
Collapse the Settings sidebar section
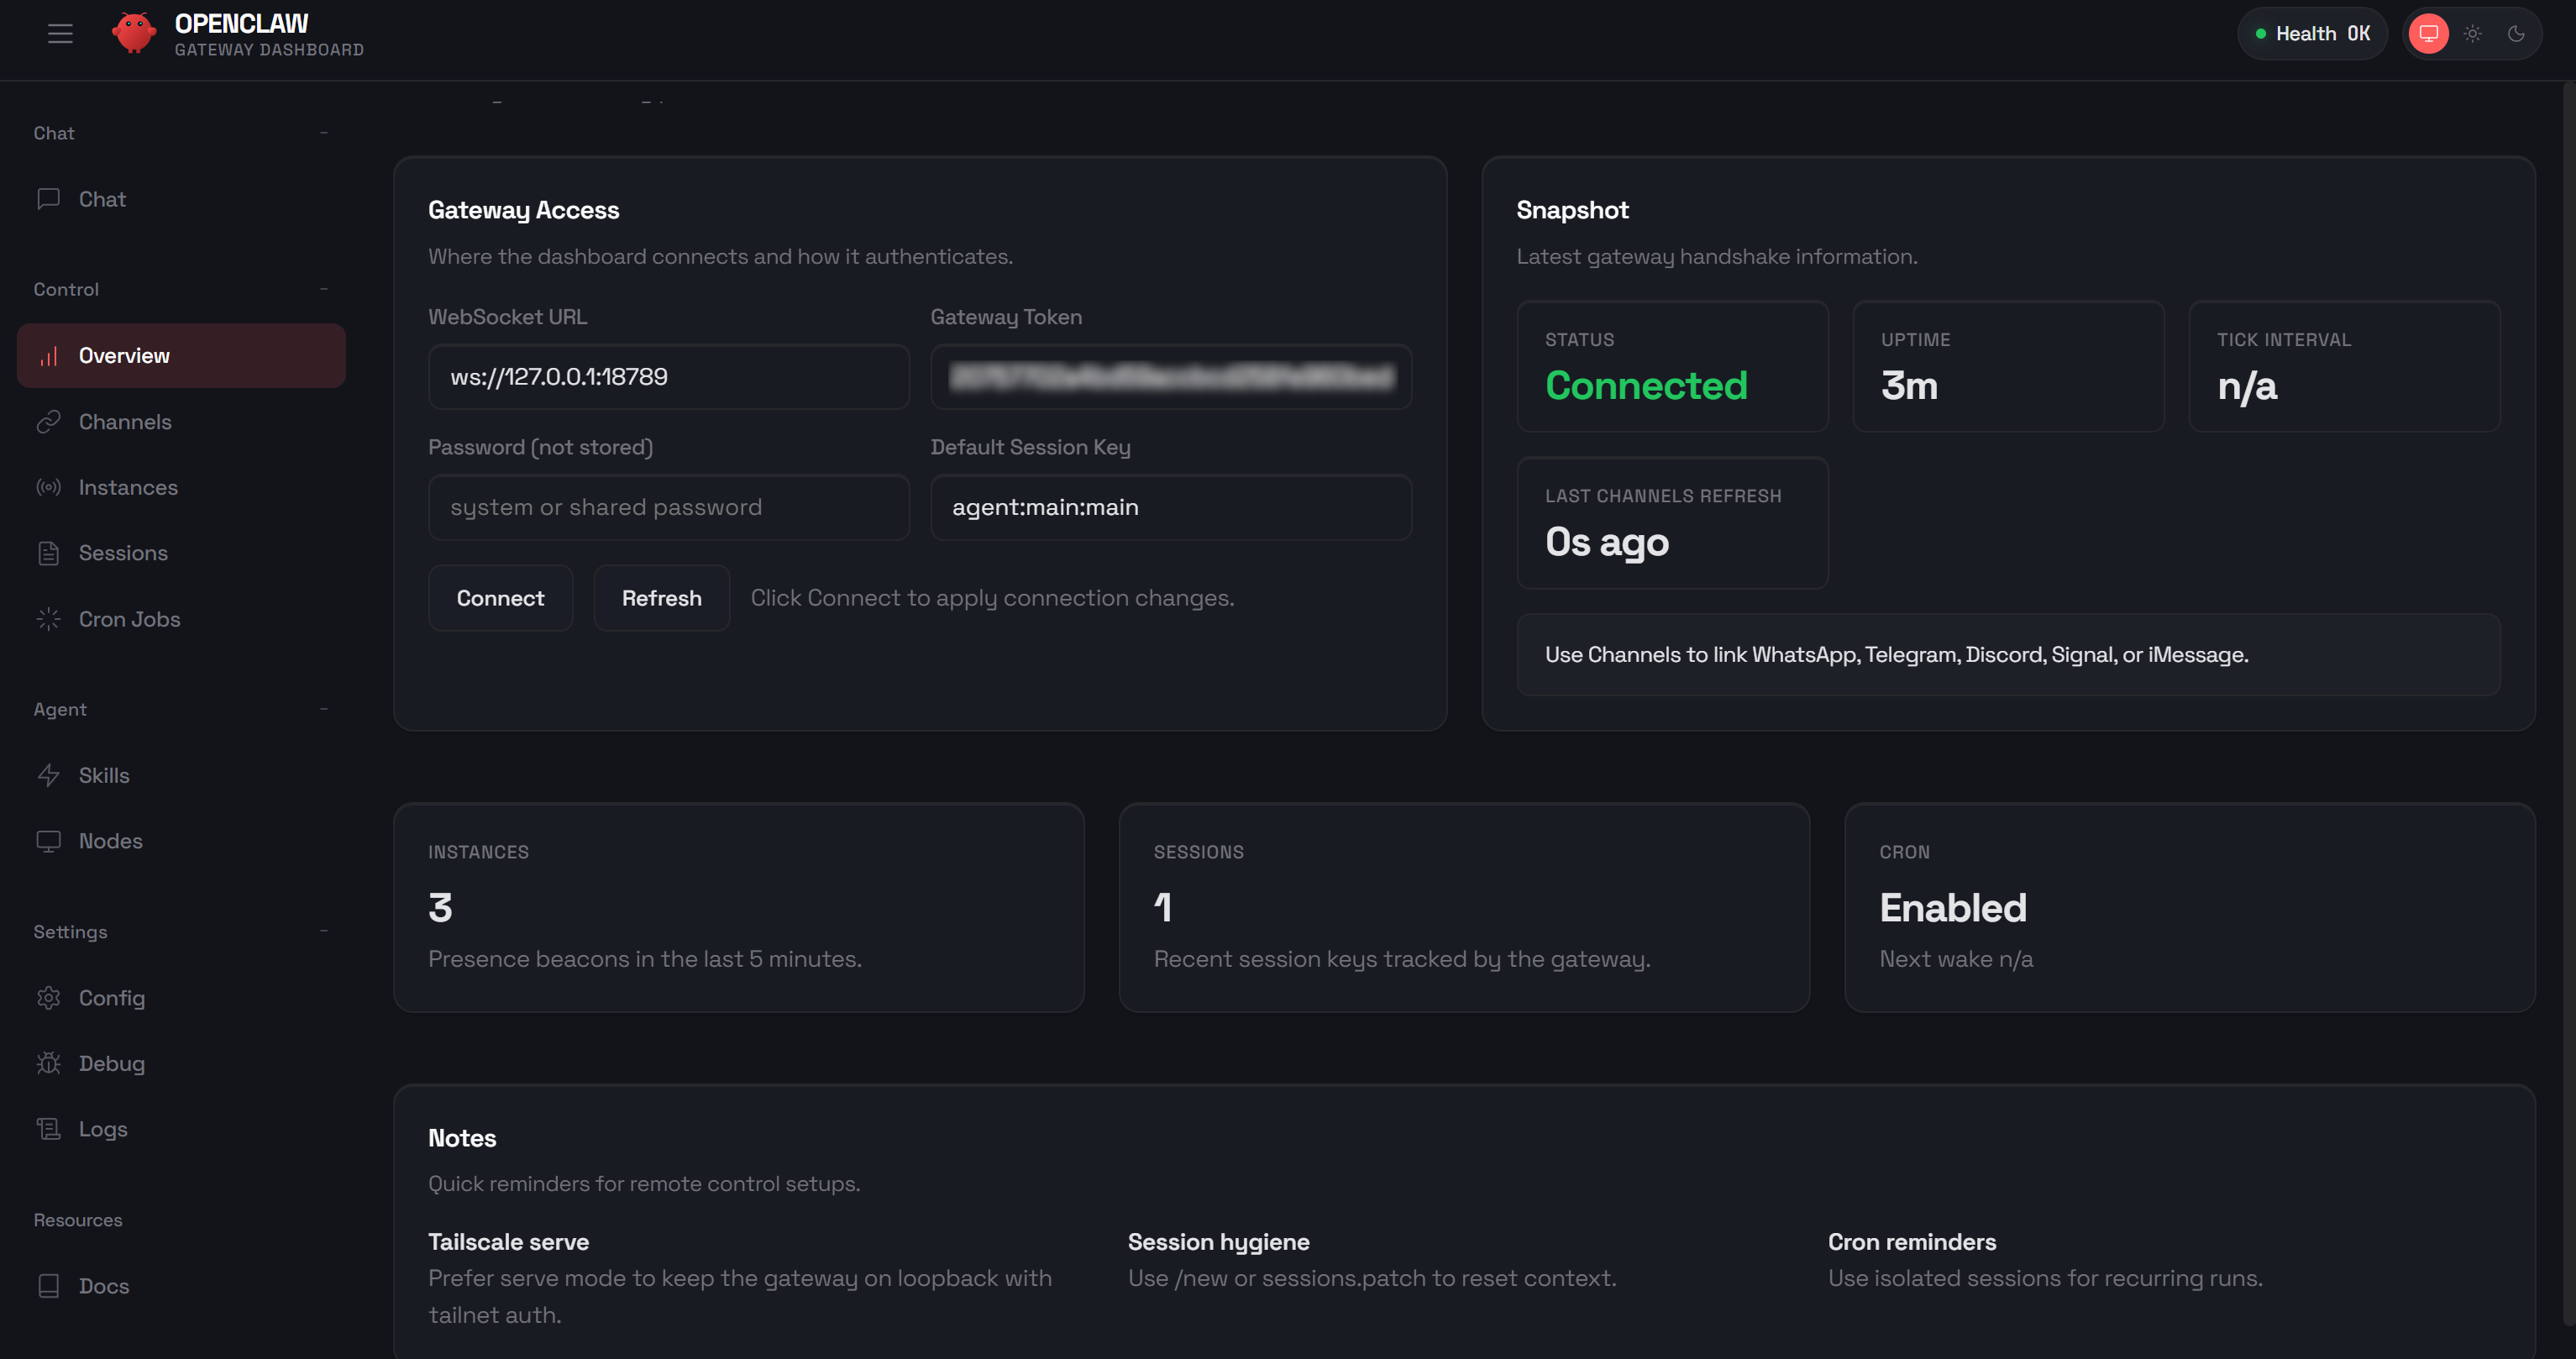click(323, 930)
